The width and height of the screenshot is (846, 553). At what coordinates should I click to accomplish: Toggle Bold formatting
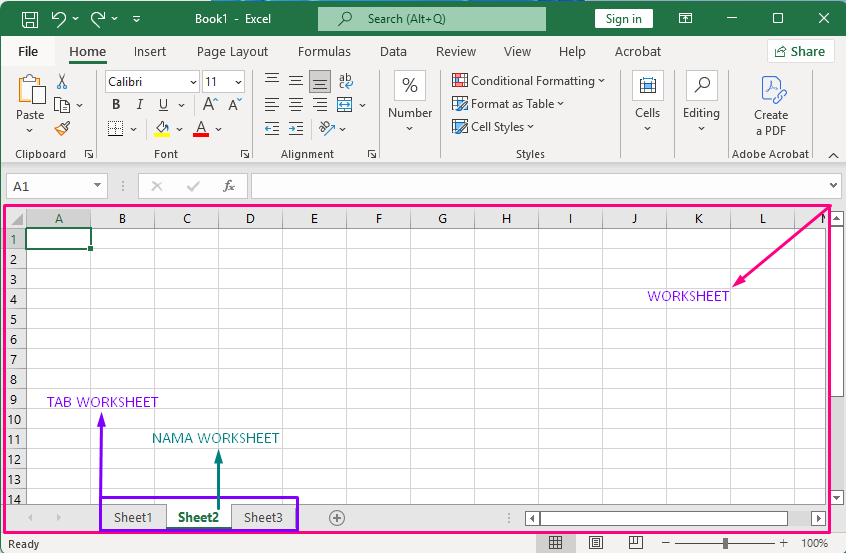tap(116, 105)
